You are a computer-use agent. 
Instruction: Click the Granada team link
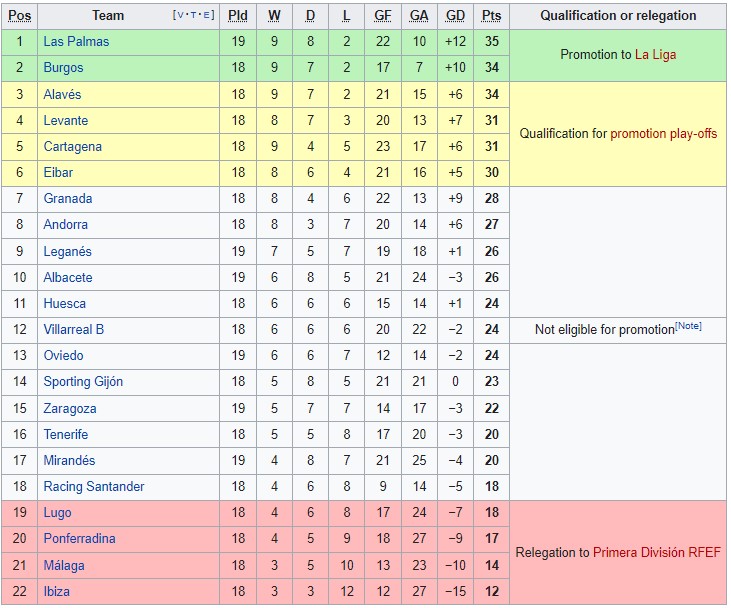(x=68, y=199)
